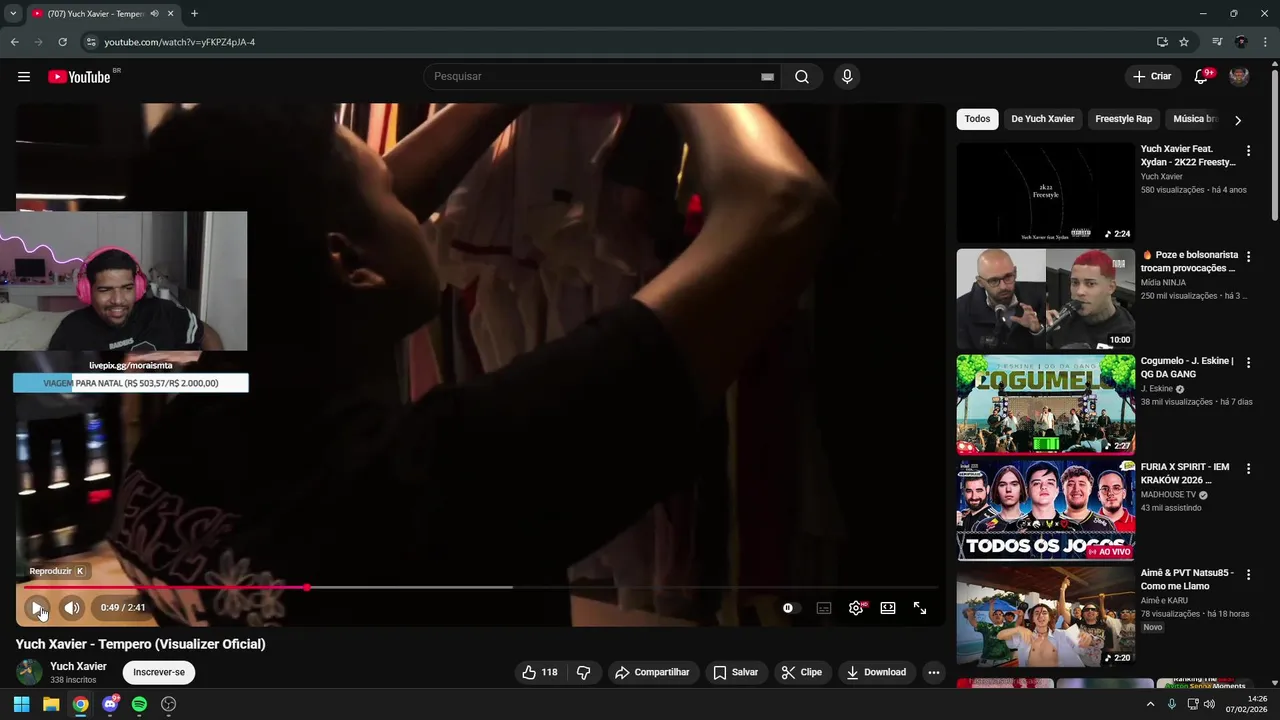Start voice search with microphone icon
The image size is (1280, 720).
point(847,77)
